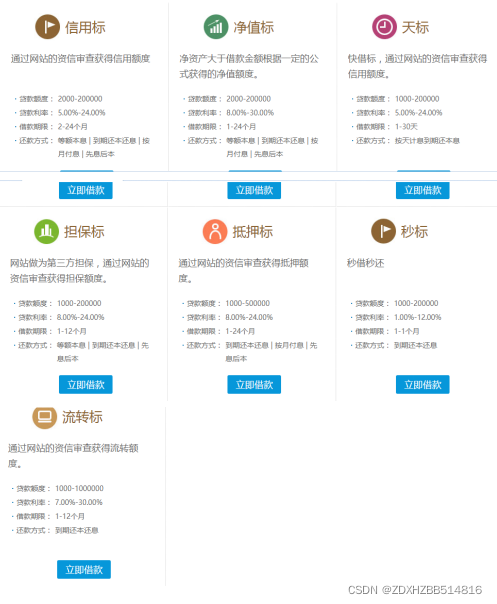Click 担保标 term 1-12个月
Viewport: 497px width, 604px height.
point(72,331)
